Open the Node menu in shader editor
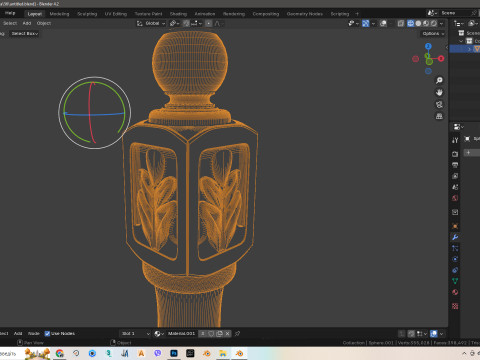The image size is (480, 360). tap(33, 333)
